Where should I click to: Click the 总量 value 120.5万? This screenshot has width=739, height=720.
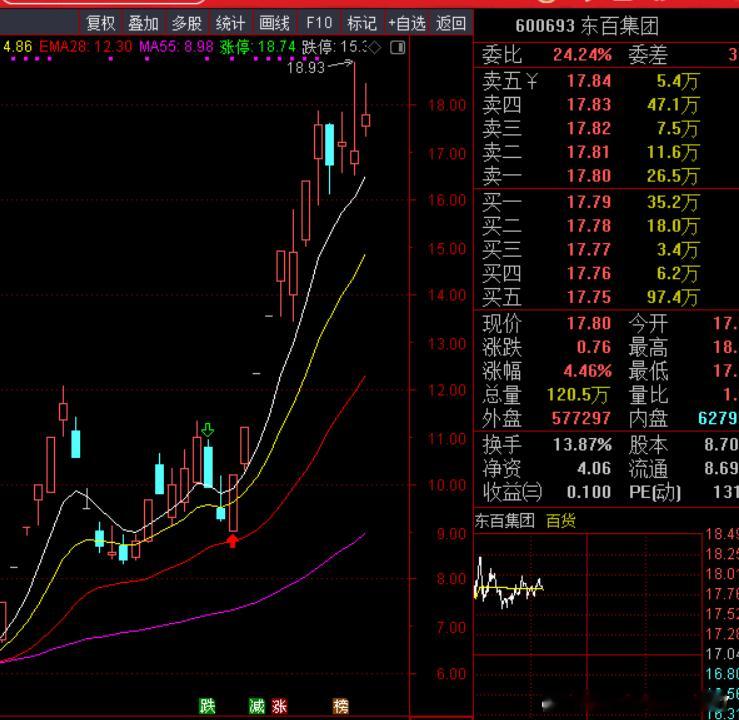tap(578, 394)
